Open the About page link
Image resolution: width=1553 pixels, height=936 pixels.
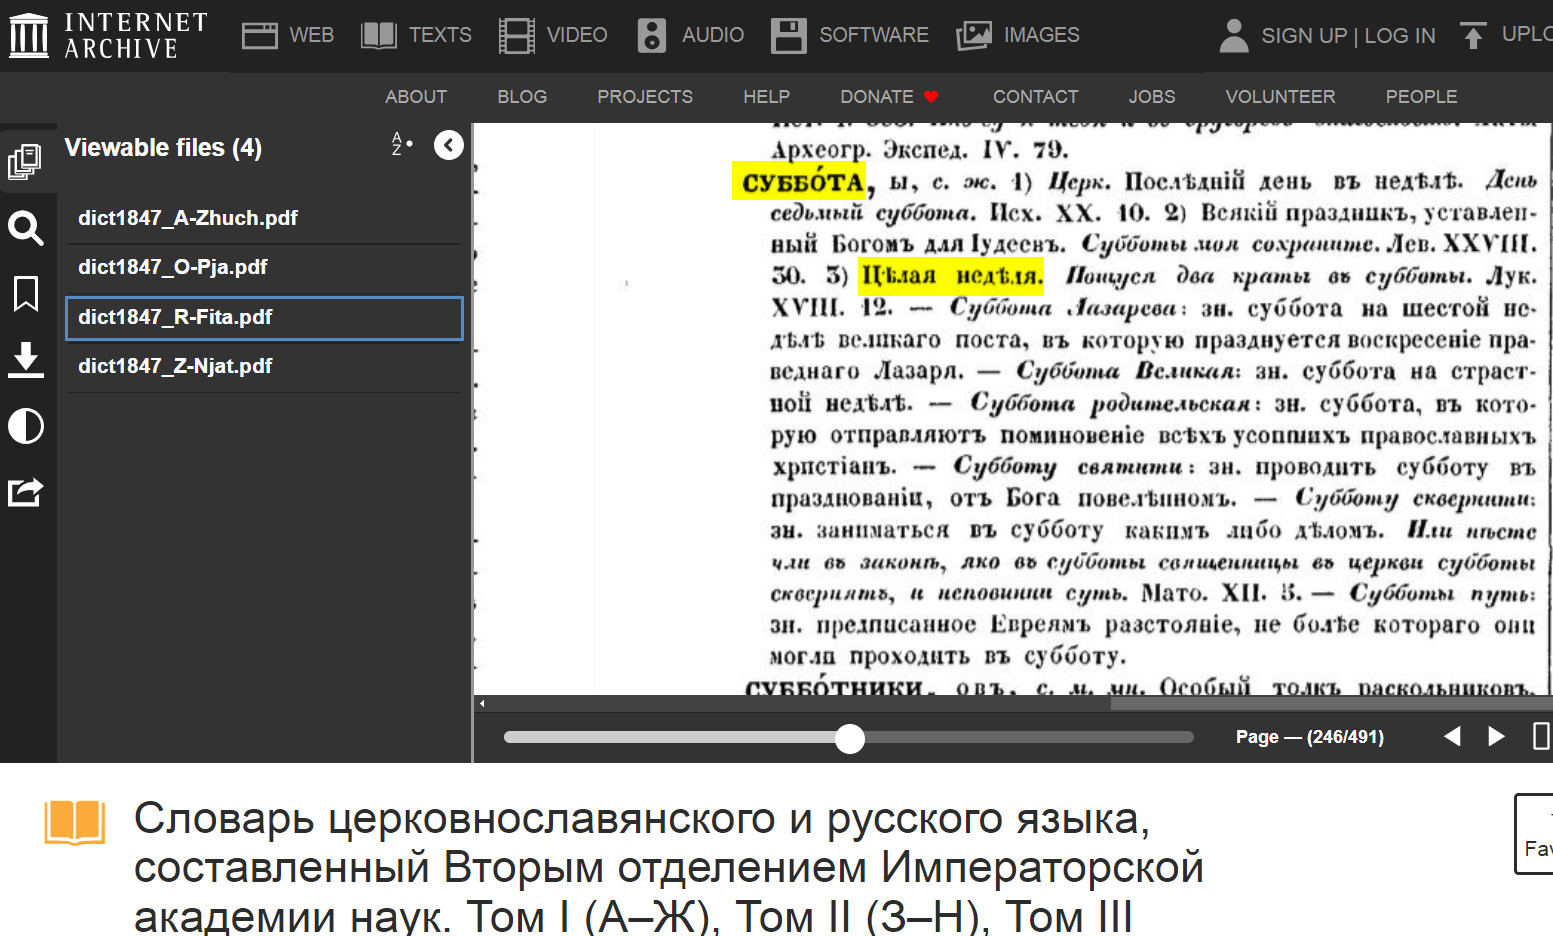click(x=416, y=97)
